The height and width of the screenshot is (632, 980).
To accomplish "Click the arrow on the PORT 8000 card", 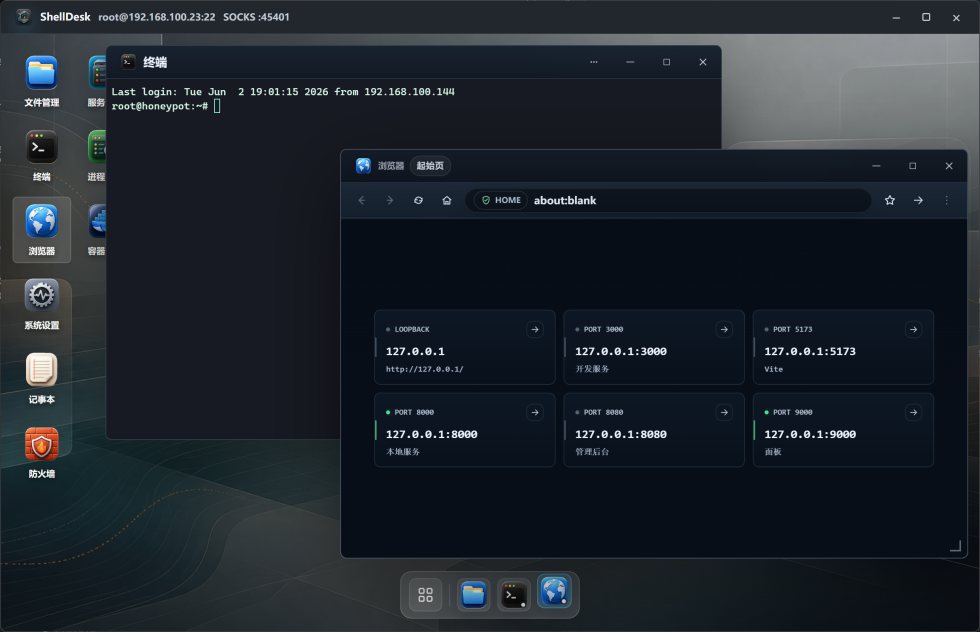I will (x=535, y=413).
